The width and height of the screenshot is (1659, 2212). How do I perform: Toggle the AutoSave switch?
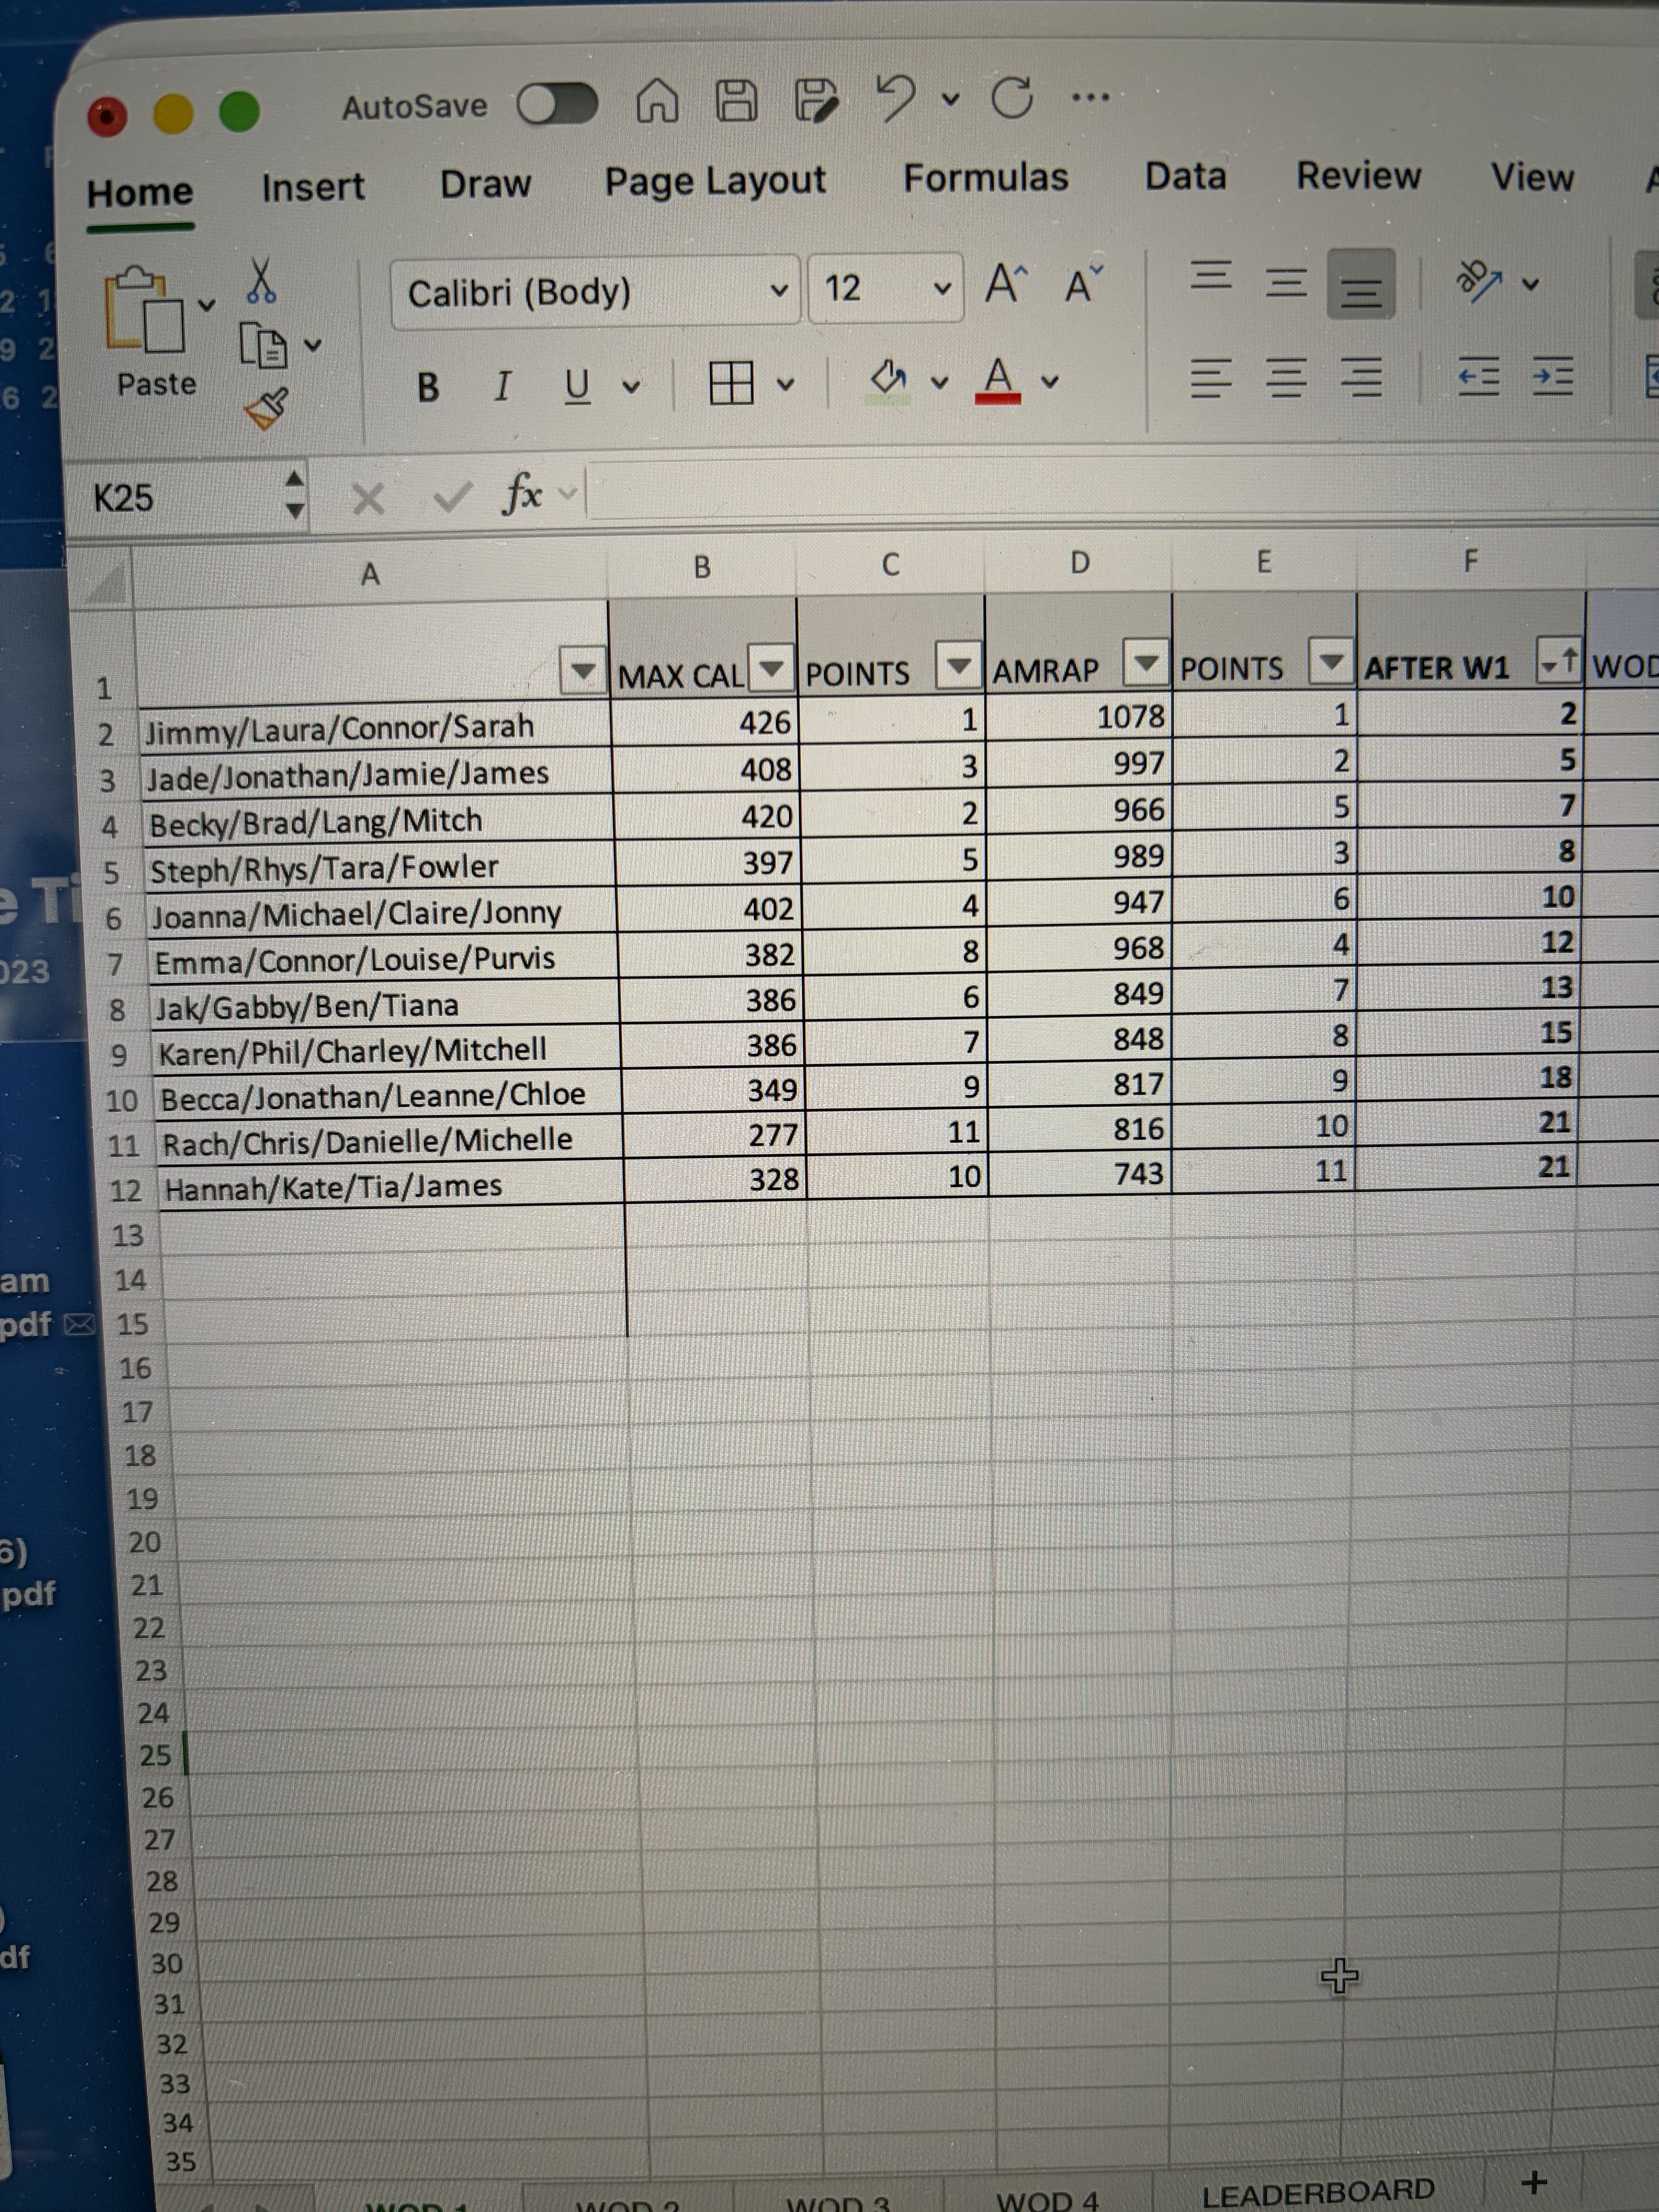(x=557, y=104)
